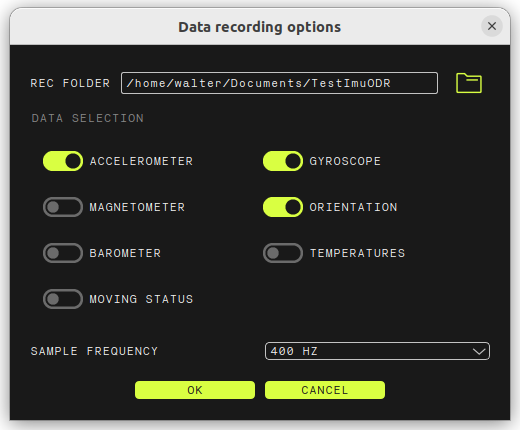The width and height of the screenshot is (520, 430).
Task: Click the MOVING STATUS label text
Action: pyautogui.click(x=141, y=299)
